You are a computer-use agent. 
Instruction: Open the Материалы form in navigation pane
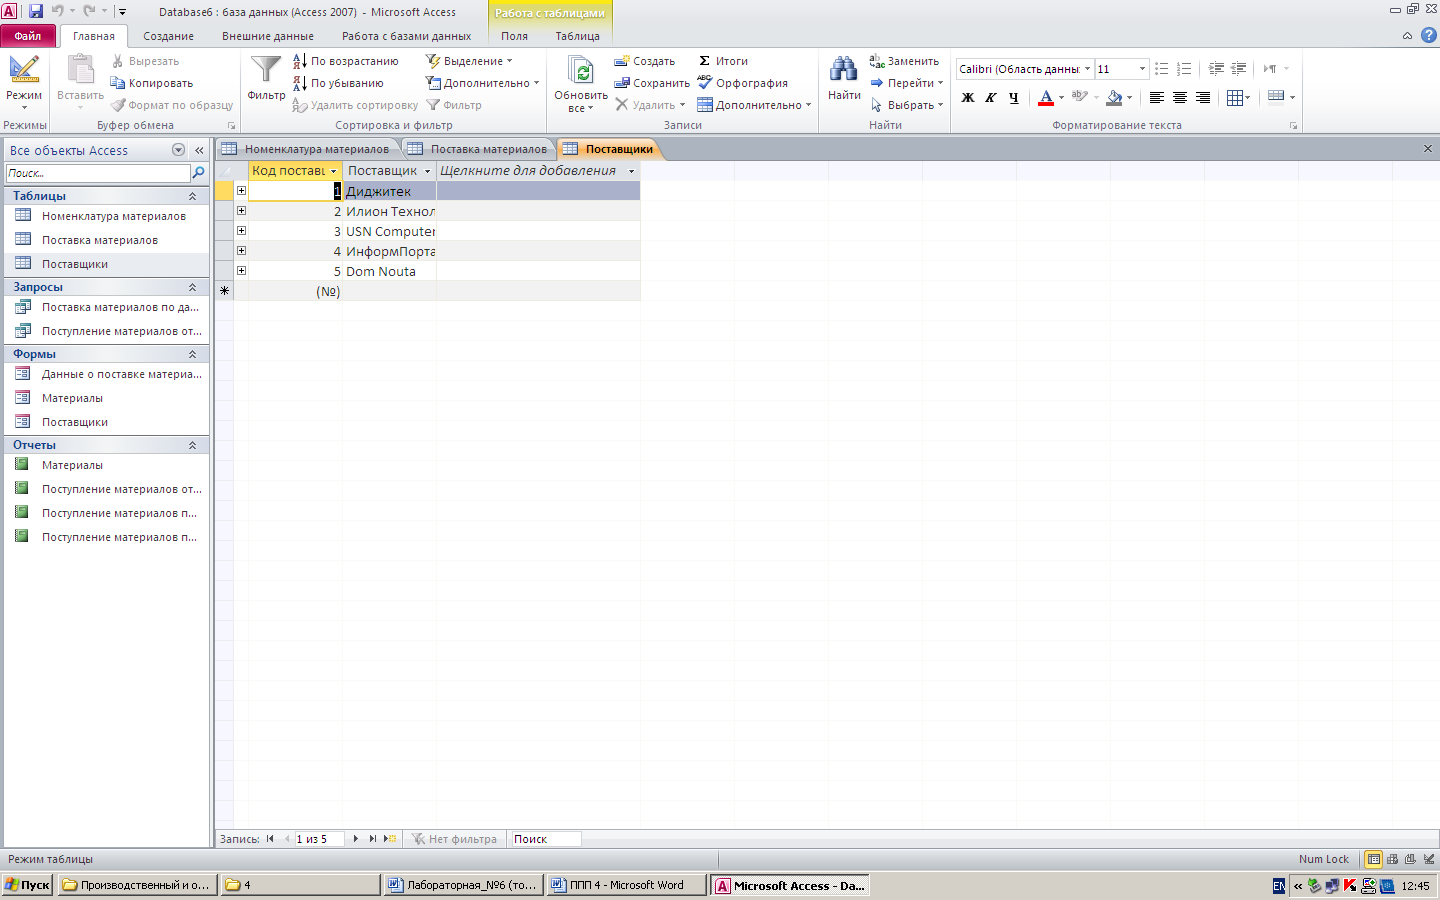coord(72,398)
